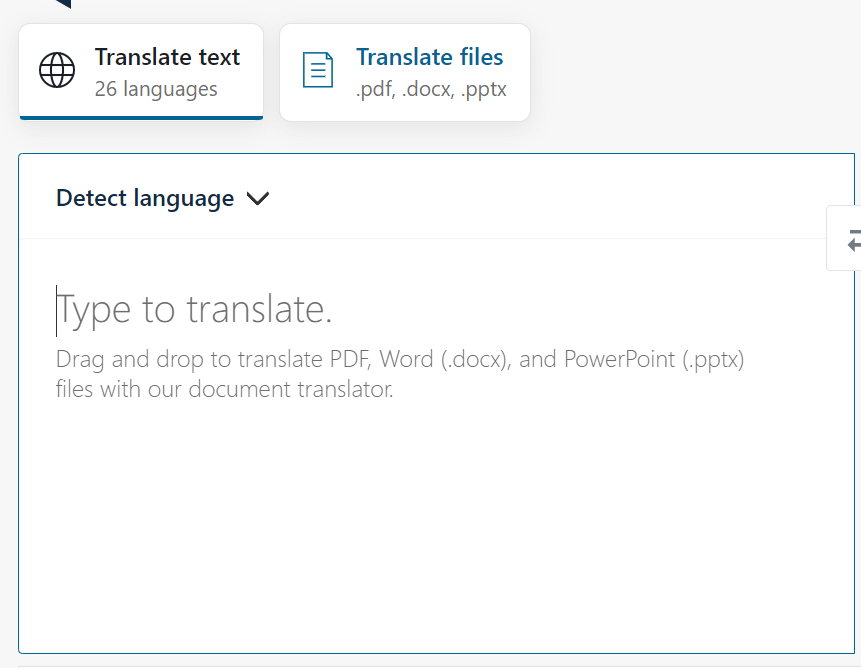Expand the chevron beside Detect language

click(258, 198)
